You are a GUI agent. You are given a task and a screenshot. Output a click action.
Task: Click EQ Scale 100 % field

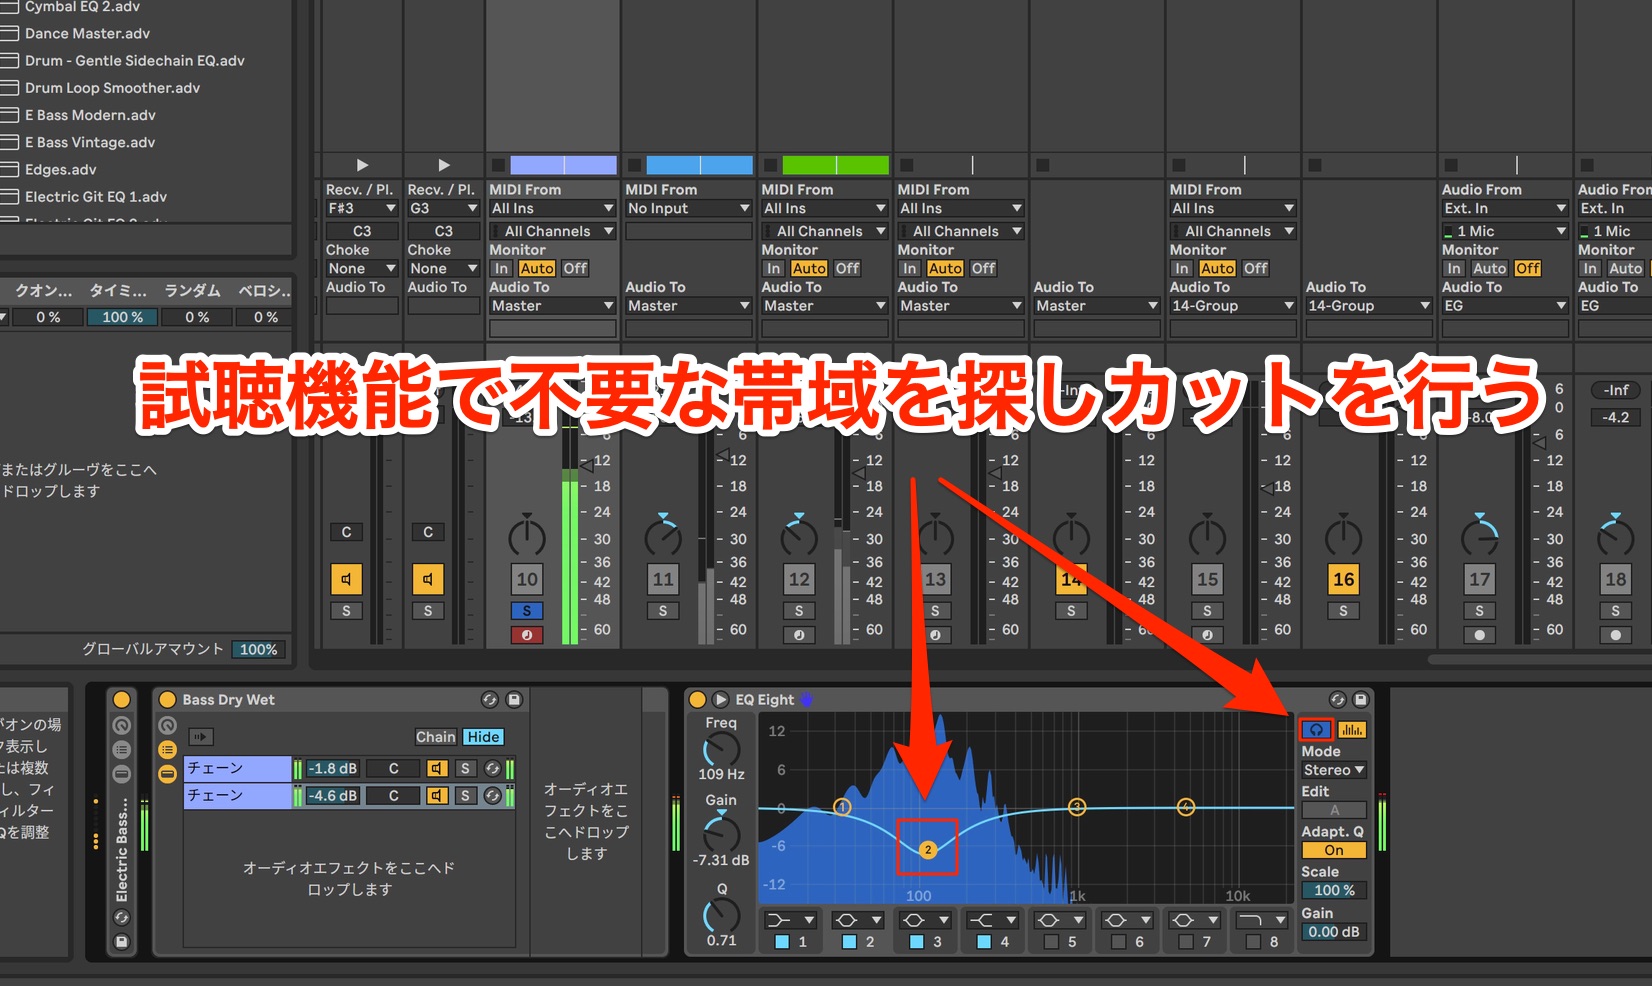[x=1334, y=890]
